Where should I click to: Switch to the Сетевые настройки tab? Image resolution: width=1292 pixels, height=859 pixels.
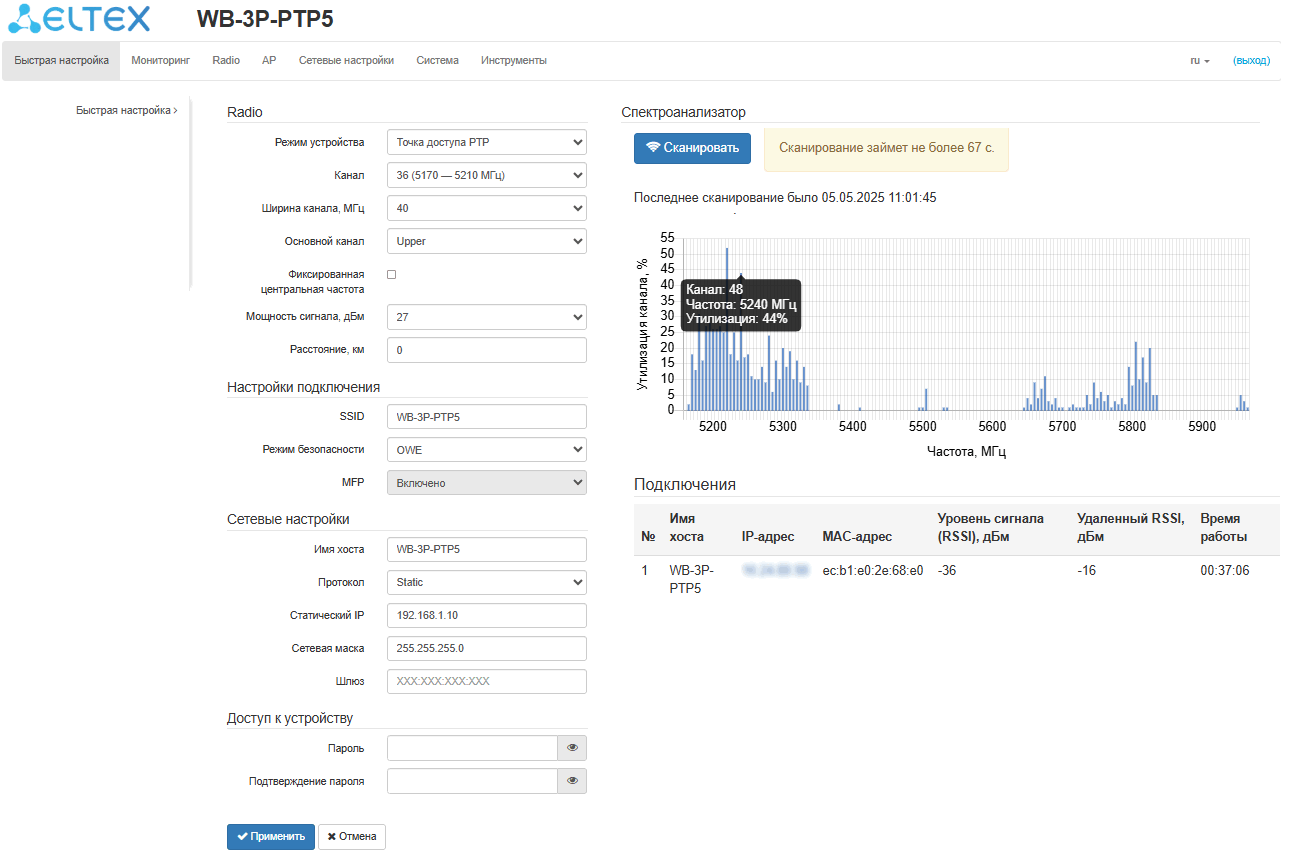click(346, 60)
